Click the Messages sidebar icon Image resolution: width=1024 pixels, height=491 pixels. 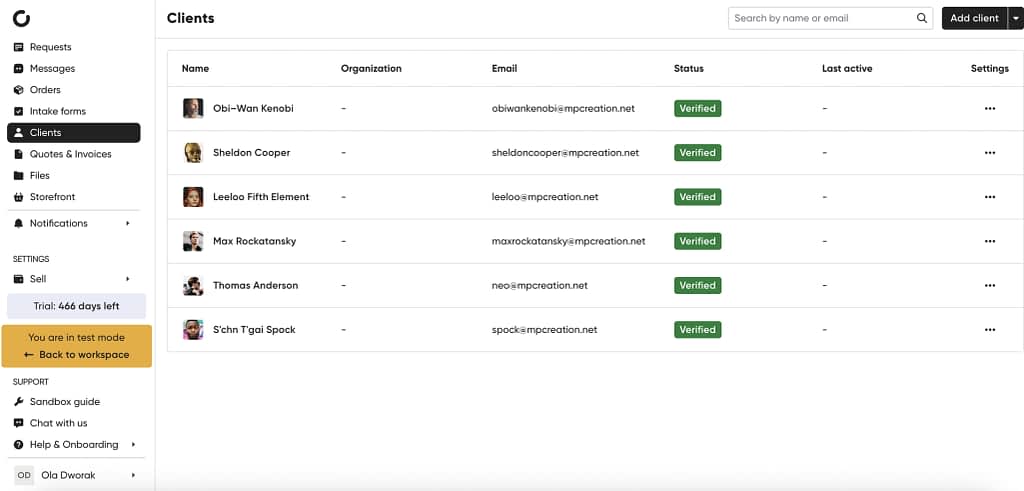point(18,69)
